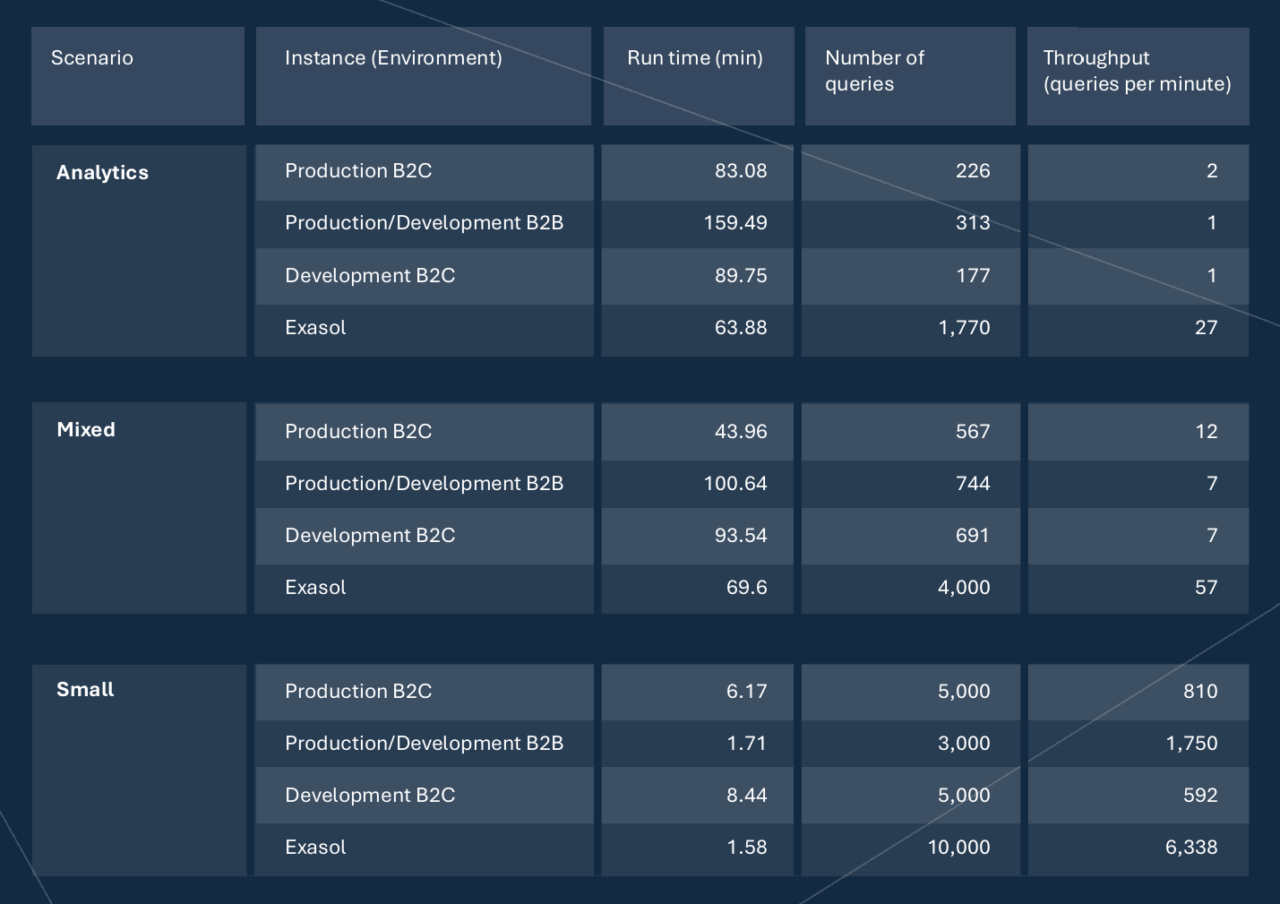Select the run time value 159.49

coord(735,223)
